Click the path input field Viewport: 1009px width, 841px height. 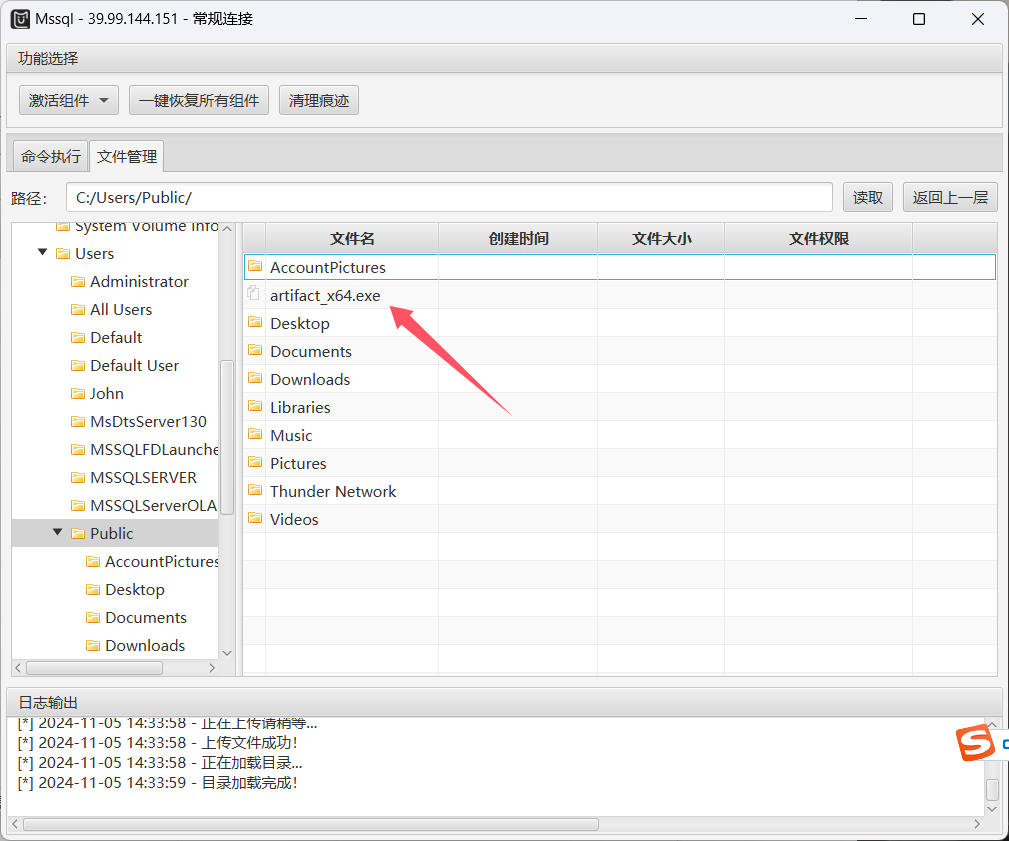pos(449,198)
